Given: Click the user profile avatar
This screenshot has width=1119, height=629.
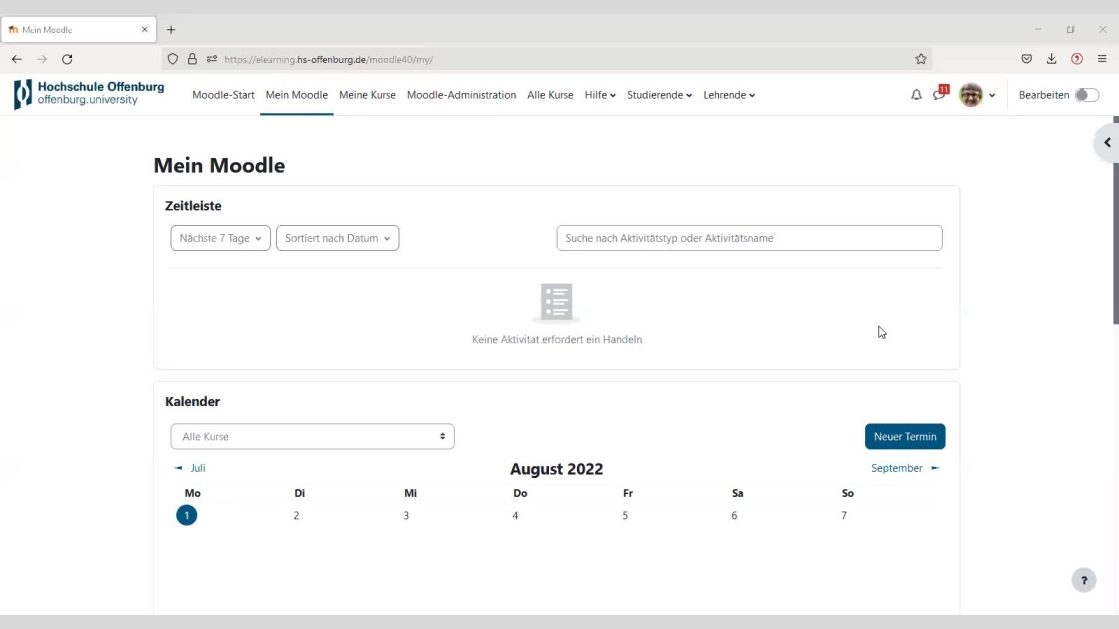Looking at the screenshot, I should click(x=970, y=95).
